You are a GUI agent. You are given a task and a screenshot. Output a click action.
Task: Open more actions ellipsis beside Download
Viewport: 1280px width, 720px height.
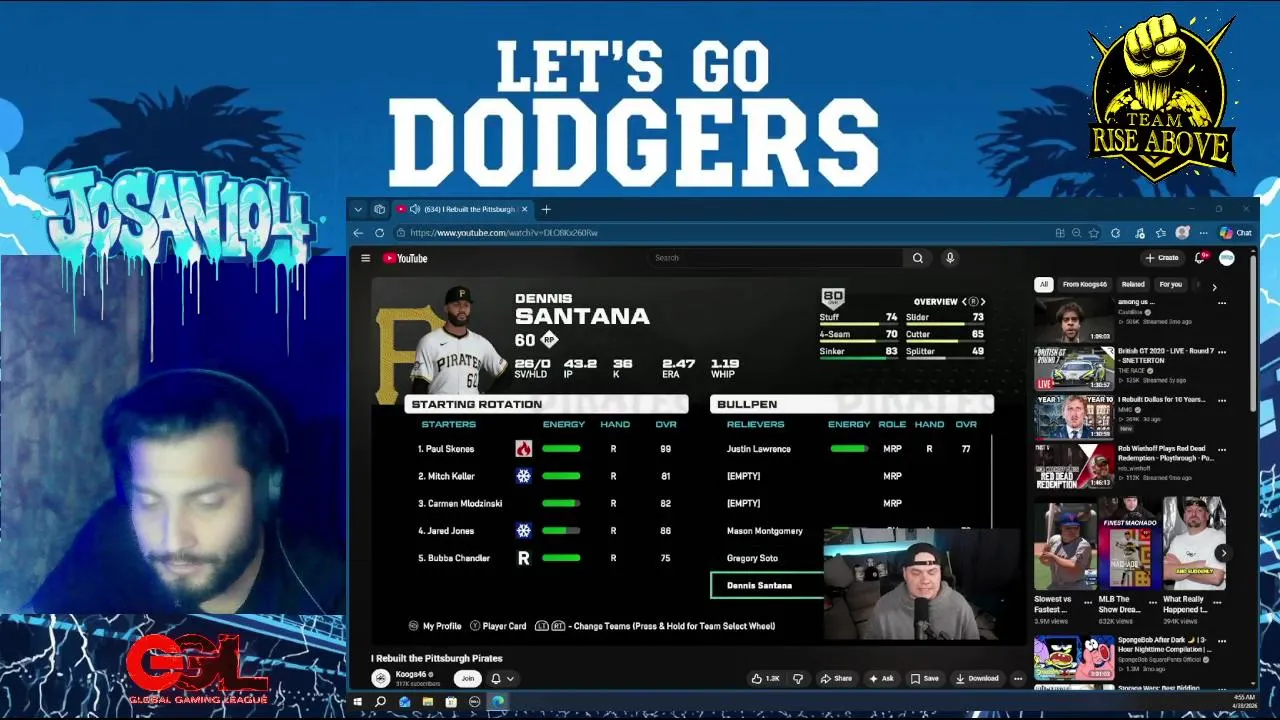click(1018, 678)
